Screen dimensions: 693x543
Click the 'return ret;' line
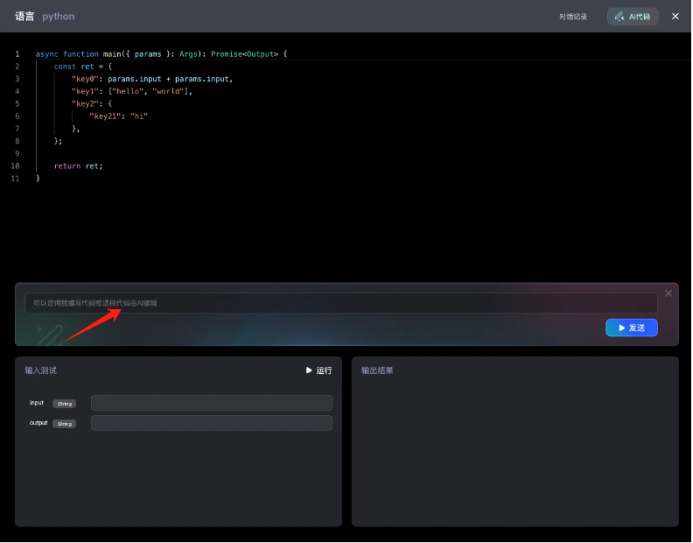pos(78,166)
